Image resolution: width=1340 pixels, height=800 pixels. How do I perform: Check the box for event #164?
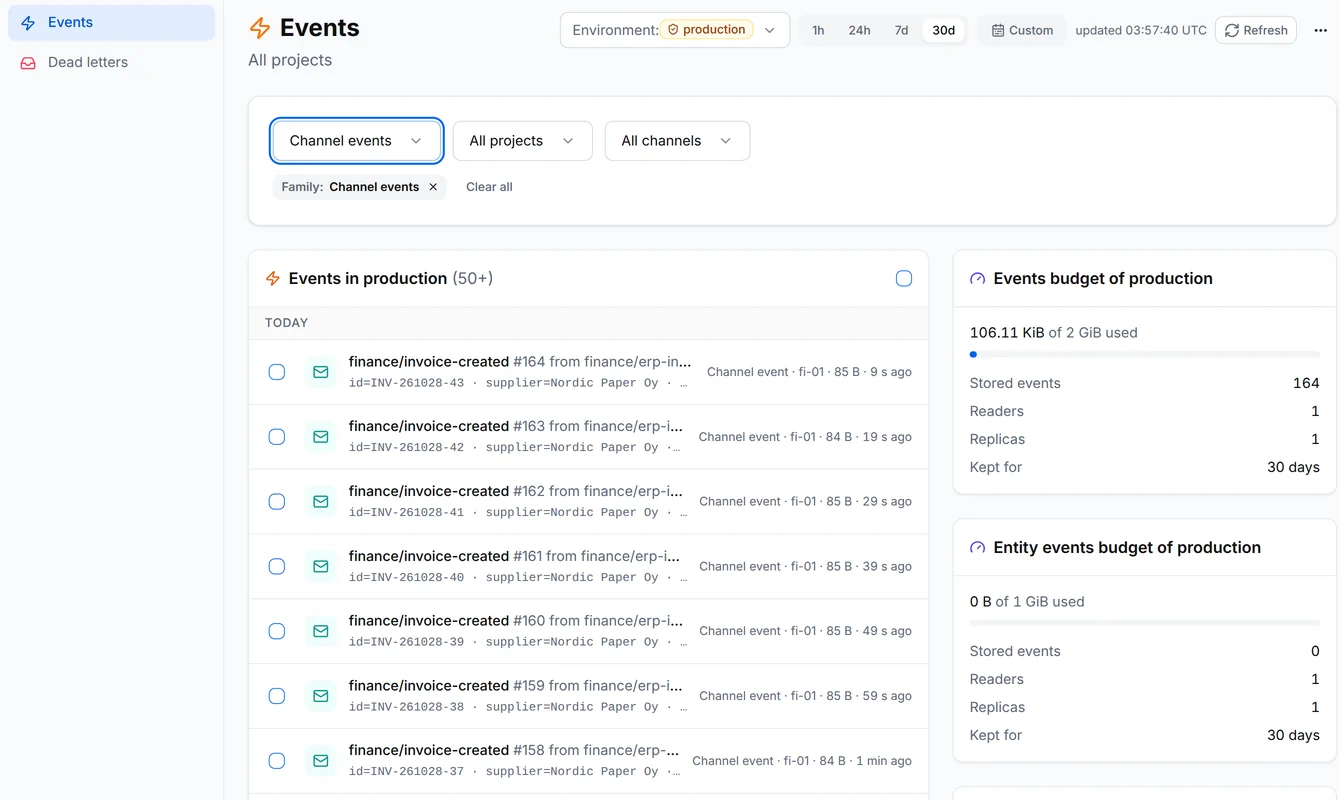pyautogui.click(x=277, y=372)
